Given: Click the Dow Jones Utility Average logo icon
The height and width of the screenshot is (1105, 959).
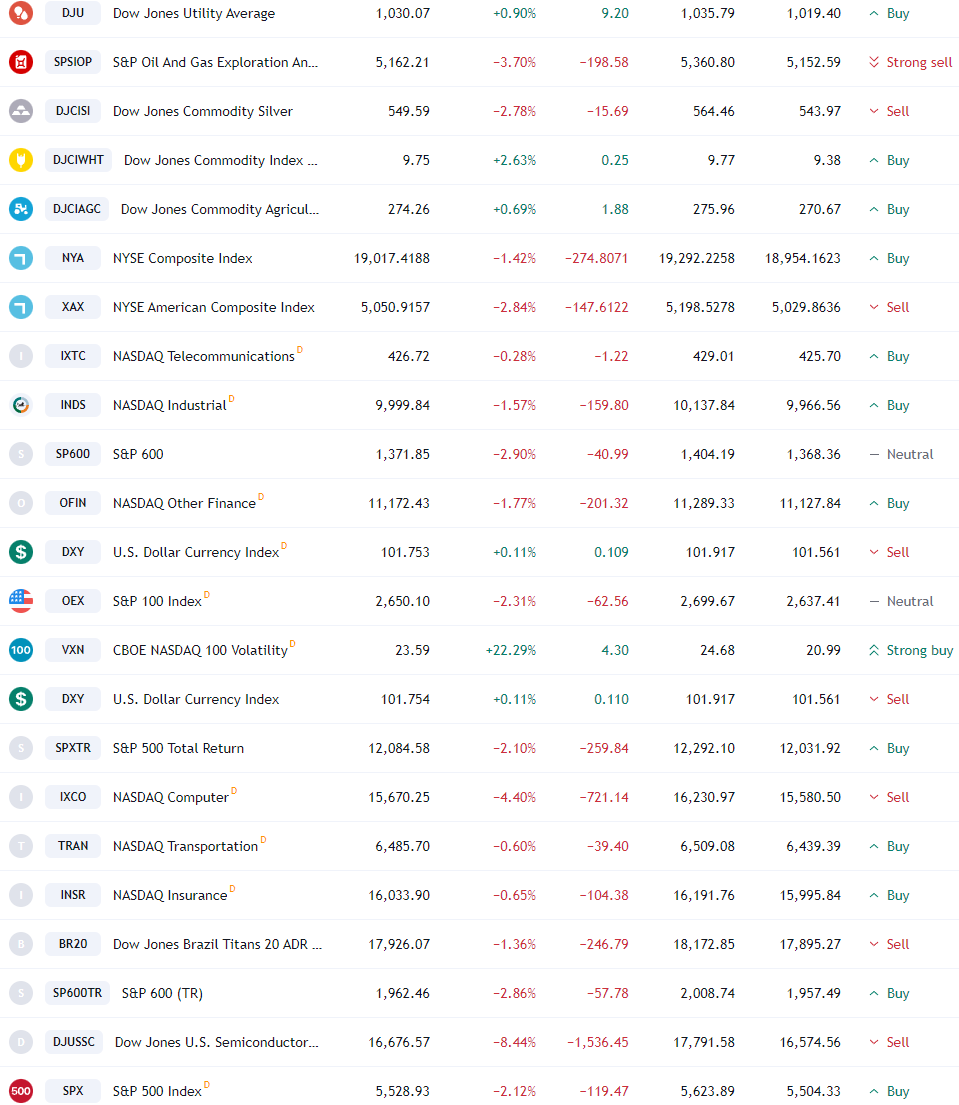Looking at the screenshot, I should (x=21, y=13).
